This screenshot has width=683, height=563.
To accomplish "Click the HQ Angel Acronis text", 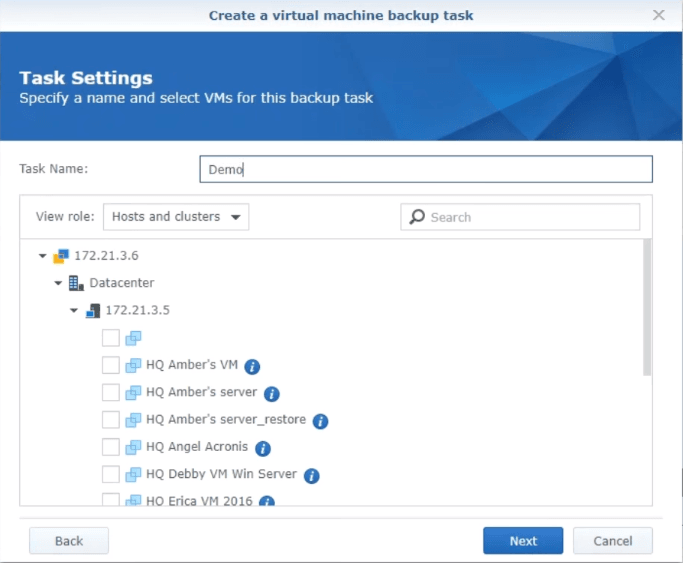I will click(197, 446).
